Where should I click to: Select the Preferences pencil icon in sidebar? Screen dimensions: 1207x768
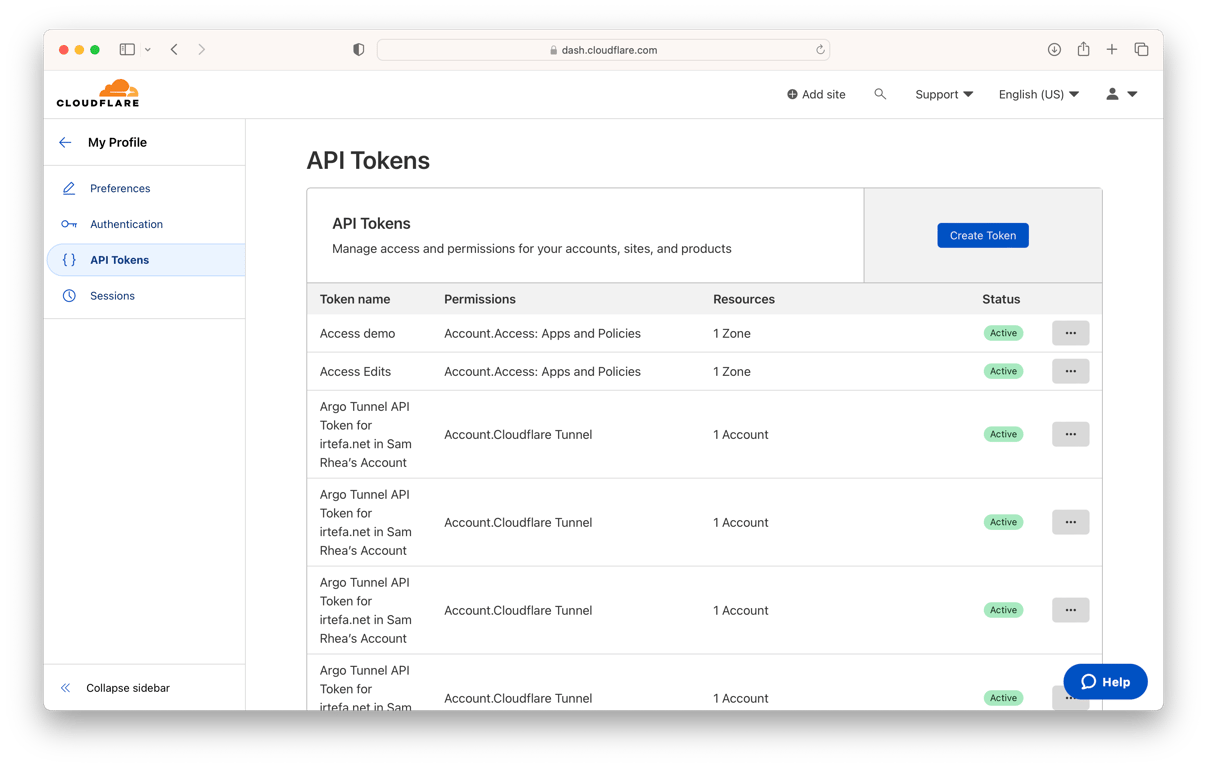(x=68, y=188)
